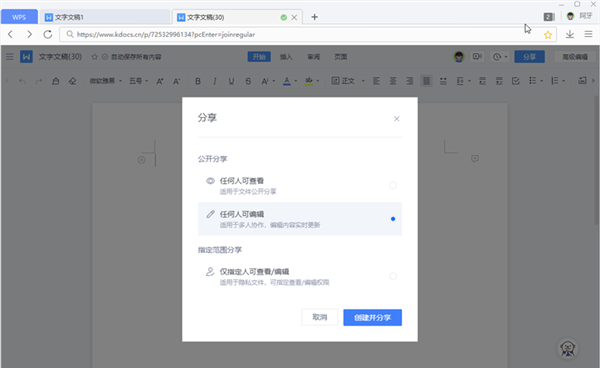Click the Strikethrough S icon
600x368 pixels.
click(x=248, y=81)
